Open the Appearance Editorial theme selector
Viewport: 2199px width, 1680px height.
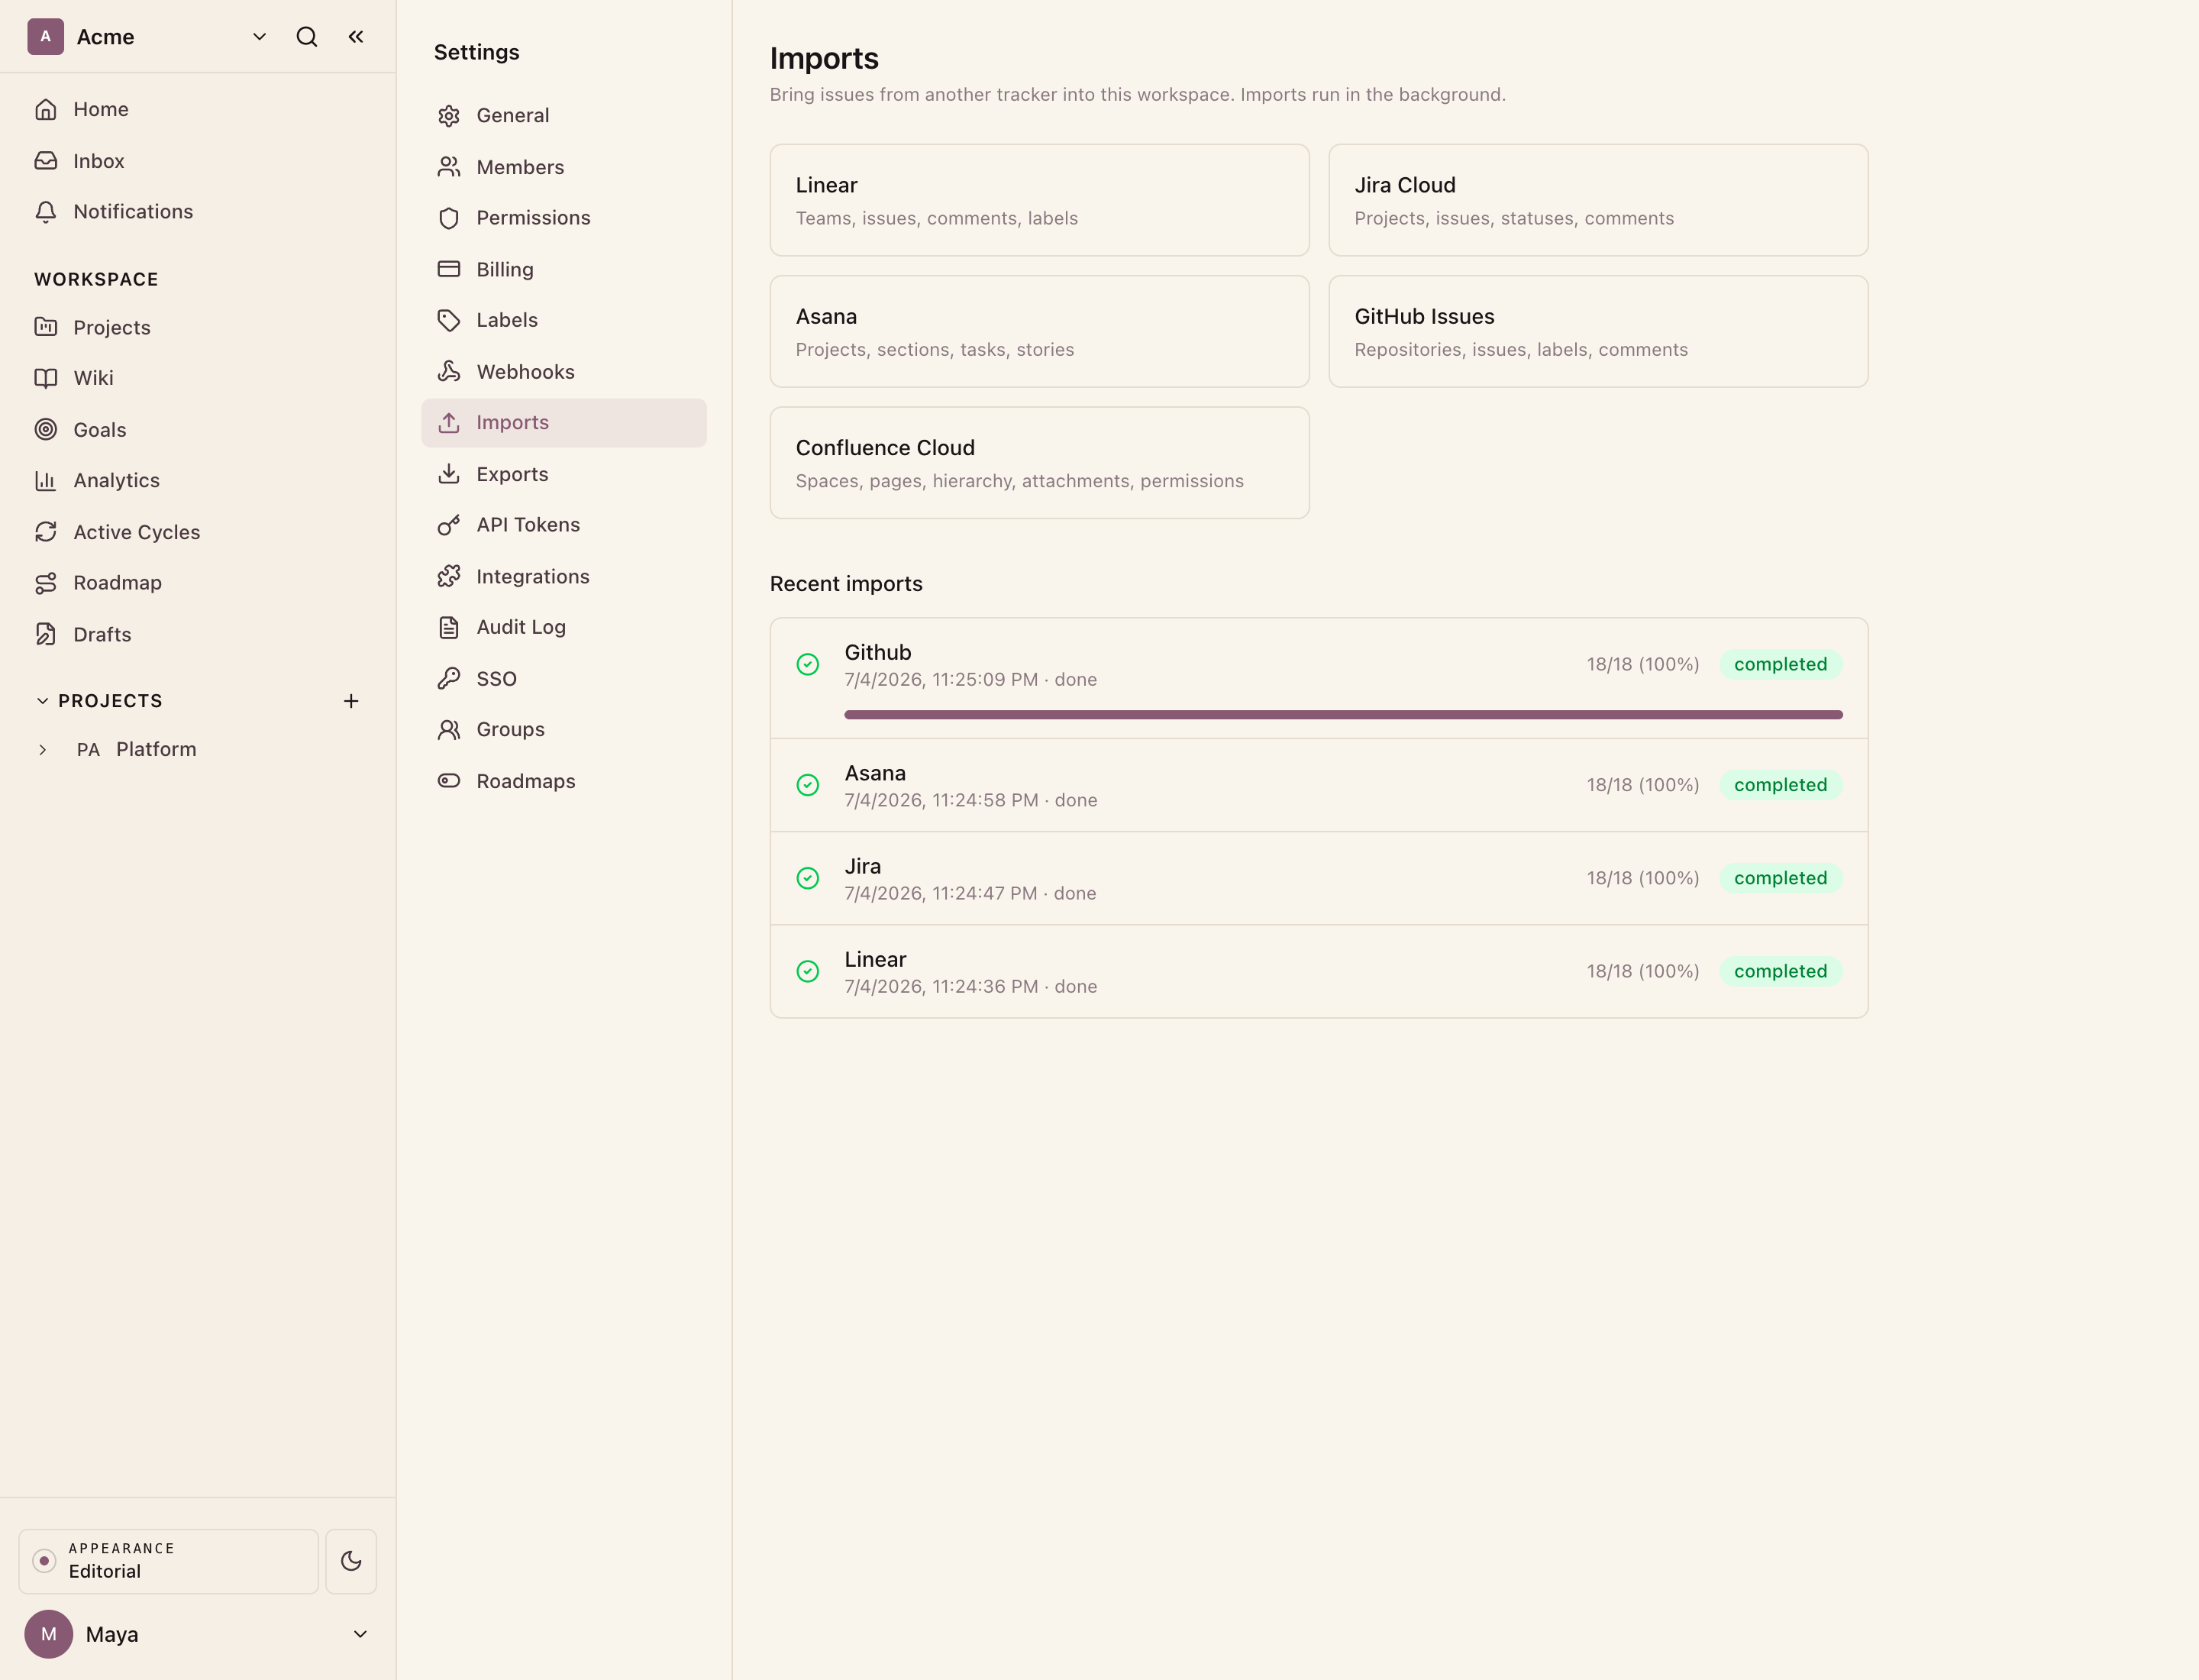(168, 1561)
